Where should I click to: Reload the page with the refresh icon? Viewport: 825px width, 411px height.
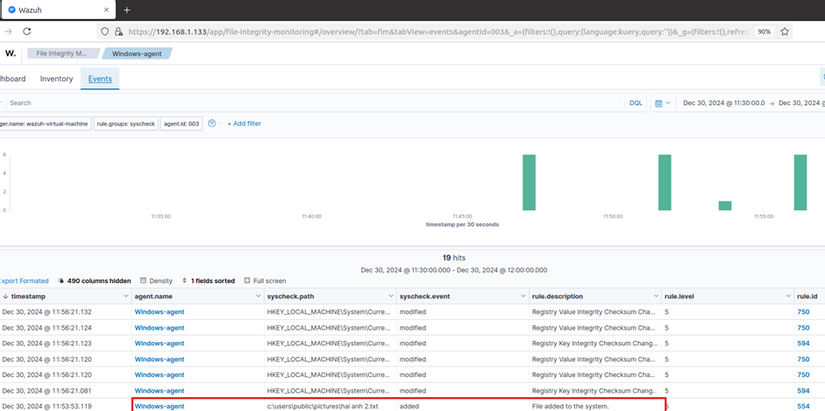(27, 32)
